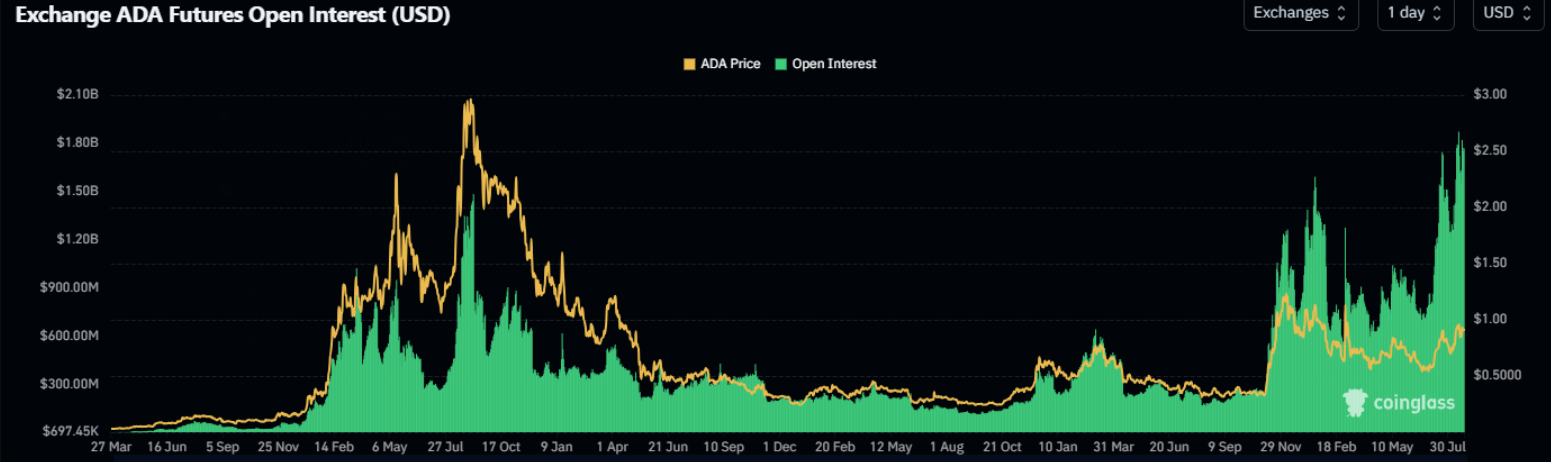Toggle the Open Interest legend series
This screenshot has width=1551, height=462.
825,64
